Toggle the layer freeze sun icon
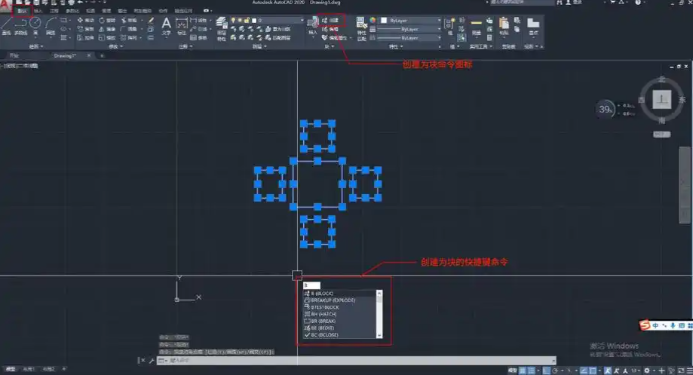This screenshot has width=693, height=375. [x=240, y=20]
